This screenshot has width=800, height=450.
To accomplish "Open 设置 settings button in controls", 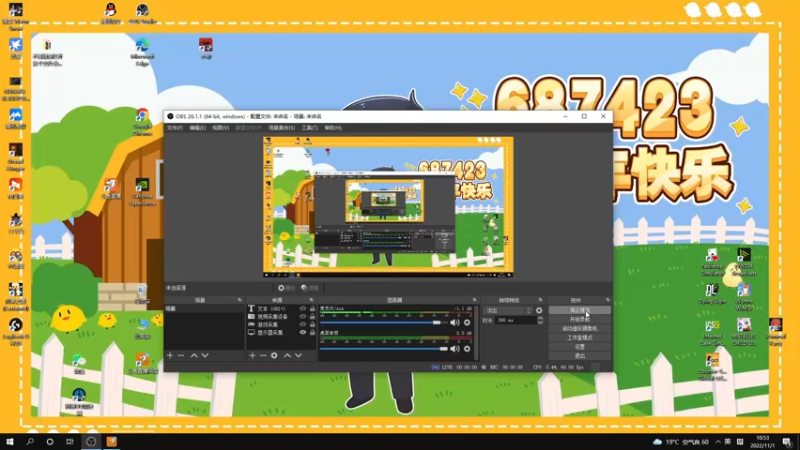I will [x=580, y=347].
